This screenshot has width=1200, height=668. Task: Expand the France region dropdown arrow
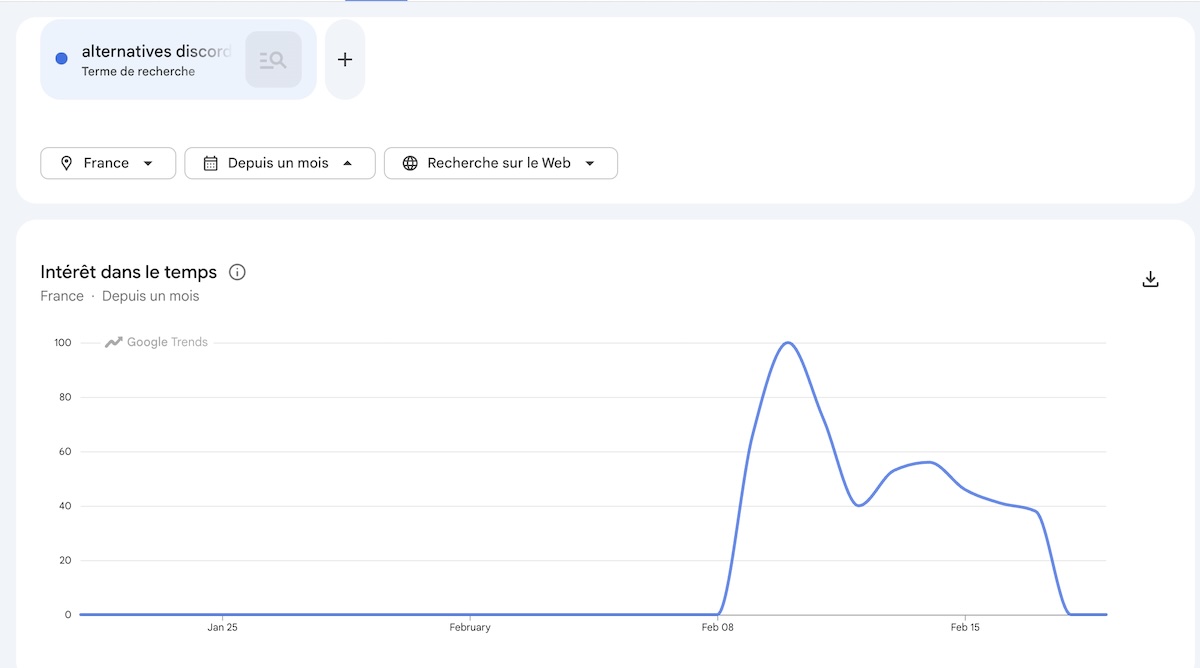pyautogui.click(x=148, y=163)
